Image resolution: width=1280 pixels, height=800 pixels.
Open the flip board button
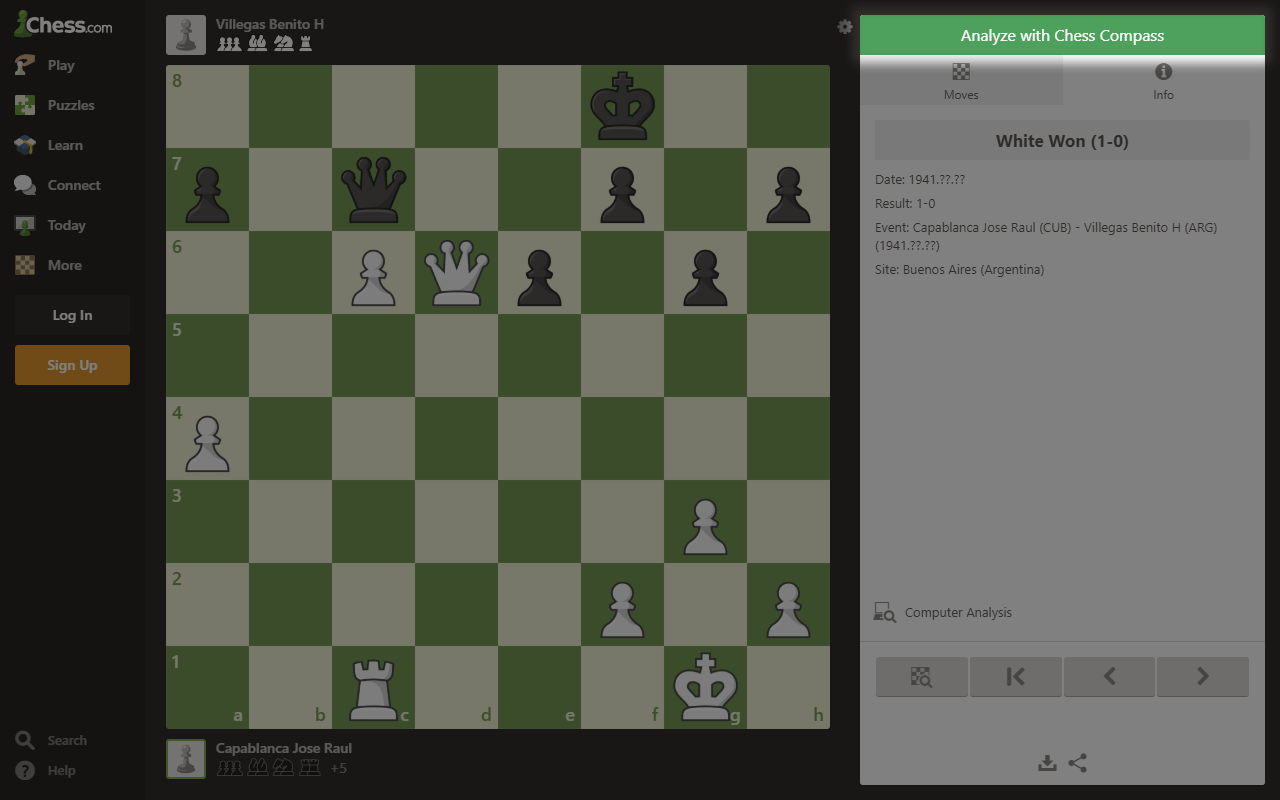click(921, 676)
